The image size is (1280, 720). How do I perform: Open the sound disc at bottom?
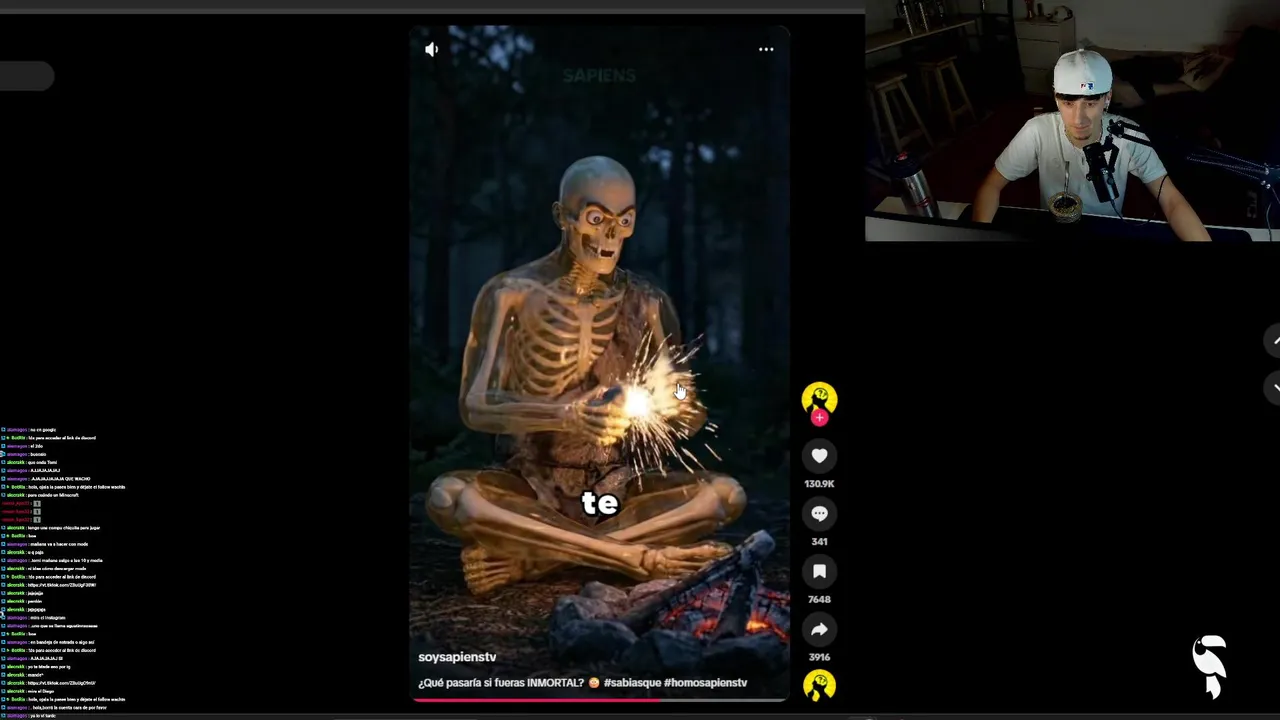pos(819,686)
